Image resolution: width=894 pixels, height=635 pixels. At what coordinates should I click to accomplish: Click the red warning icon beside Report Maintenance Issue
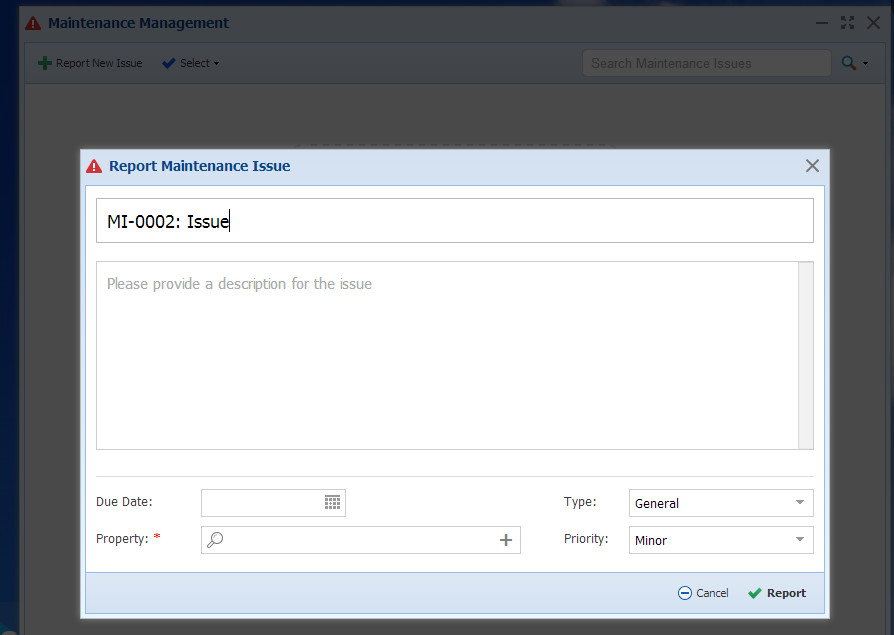[x=94, y=166]
